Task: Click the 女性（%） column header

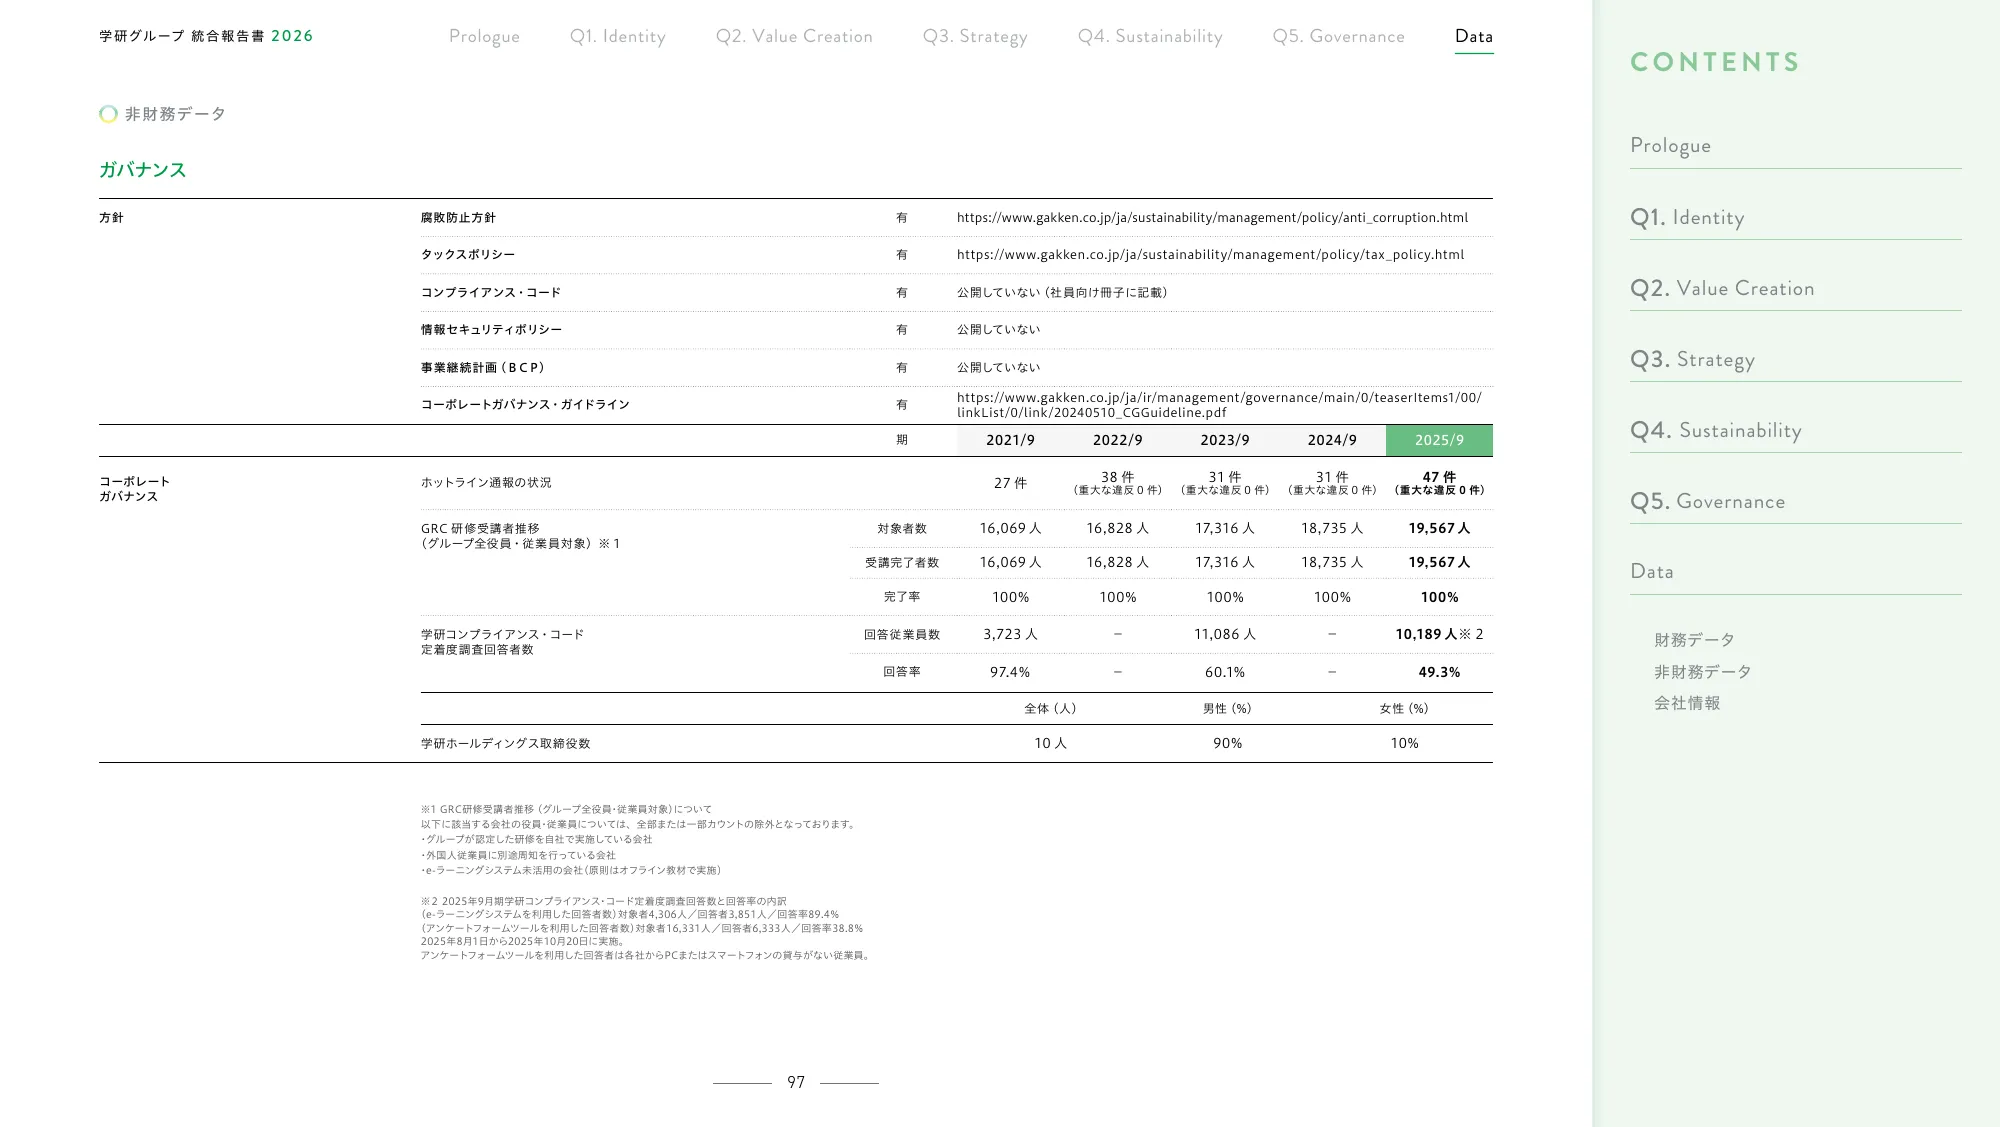Action: 1404,709
